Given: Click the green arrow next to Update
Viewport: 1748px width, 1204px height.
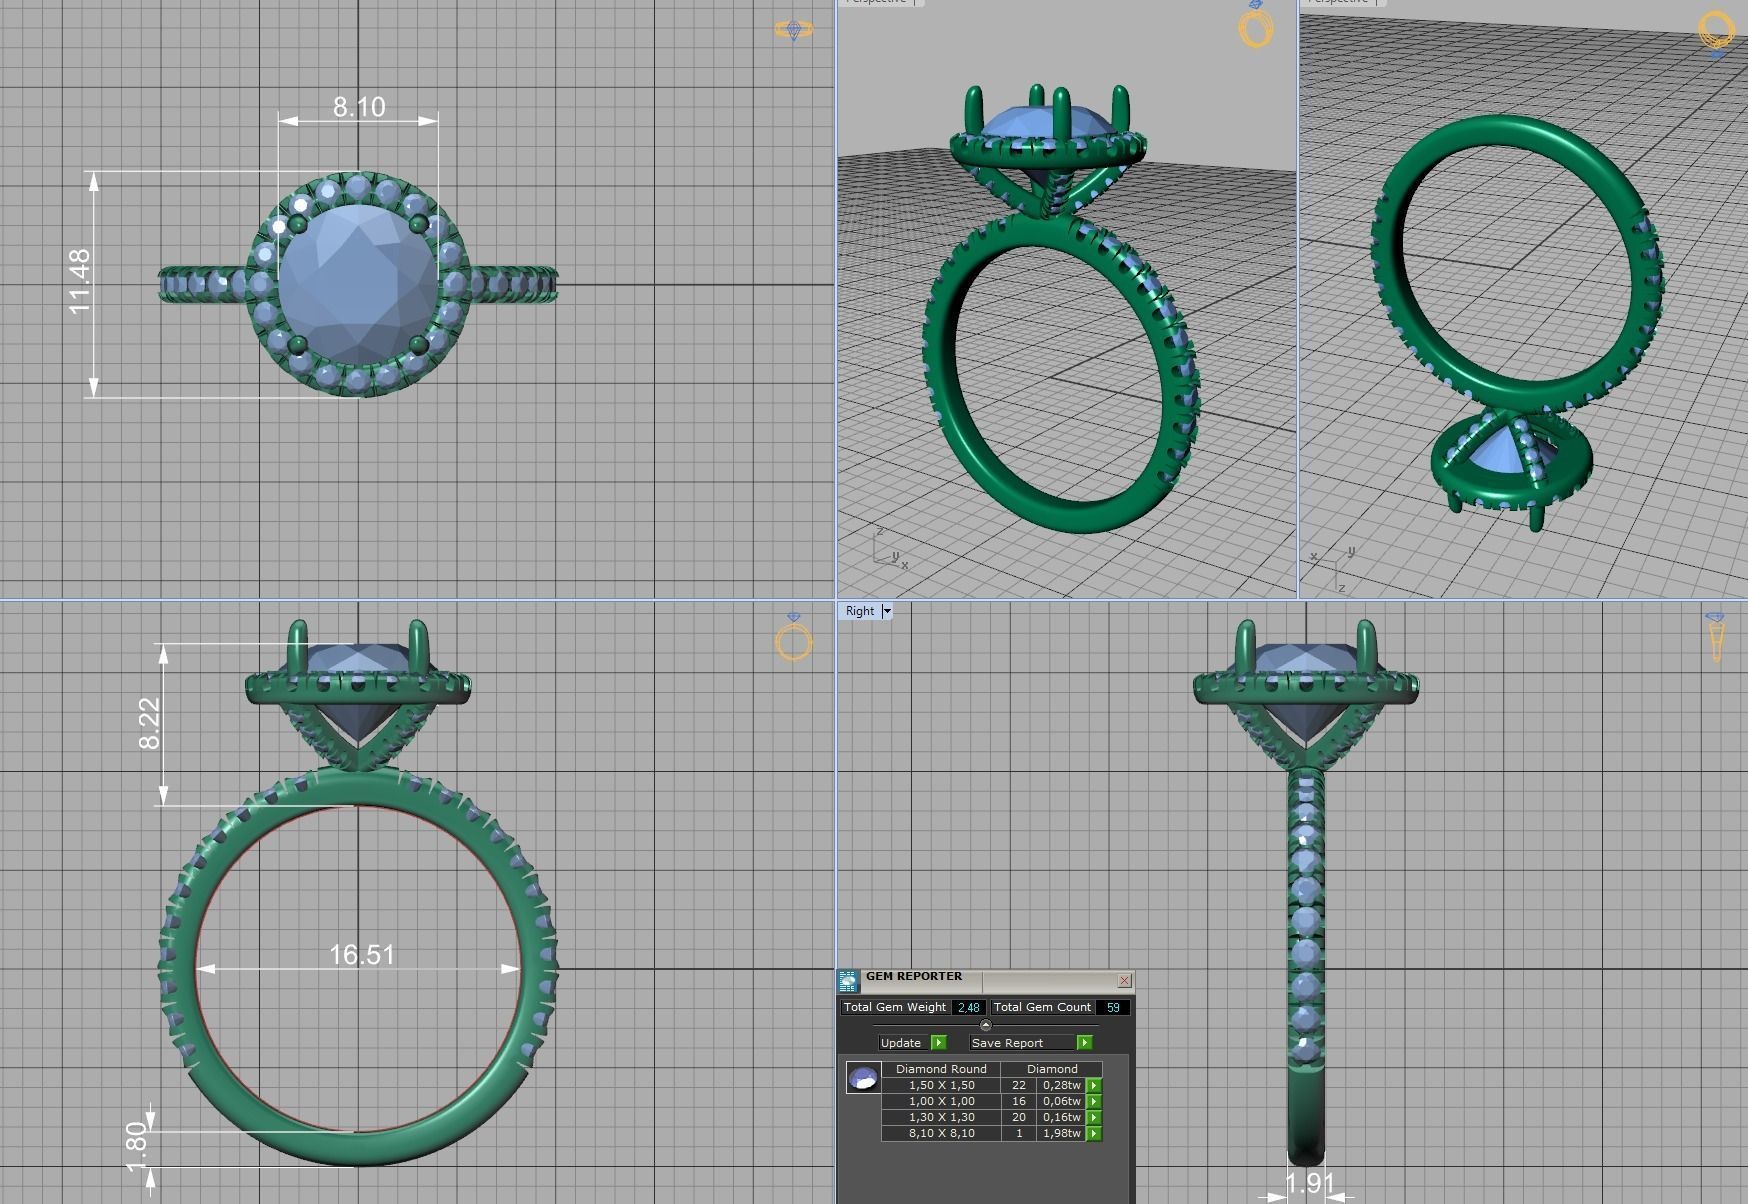Looking at the screenshot, I should point(938,1042).
